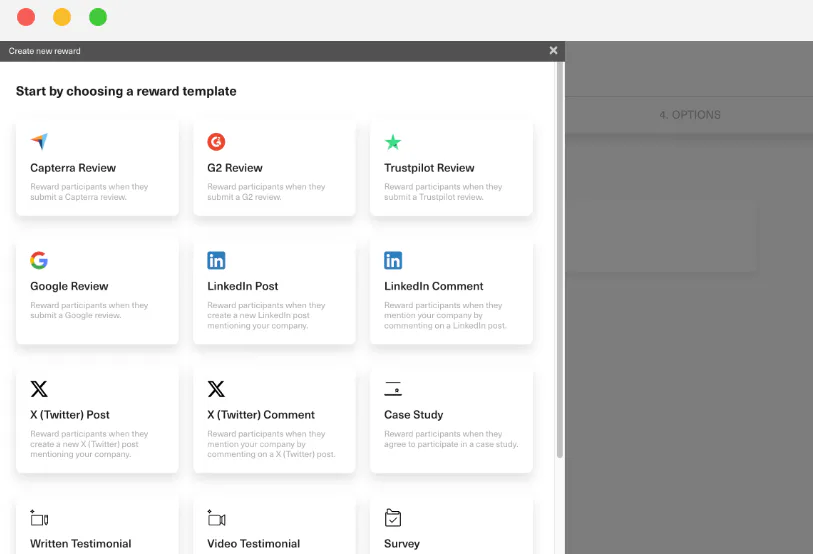Click the Google Review description text

coord(89,310)
